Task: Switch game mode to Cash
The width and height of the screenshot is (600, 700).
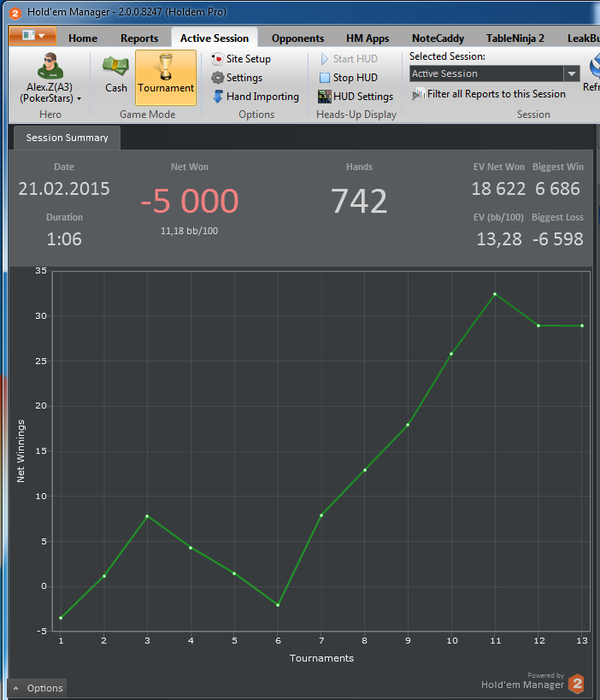Action: pyautogui.click(x=116, y=75)
